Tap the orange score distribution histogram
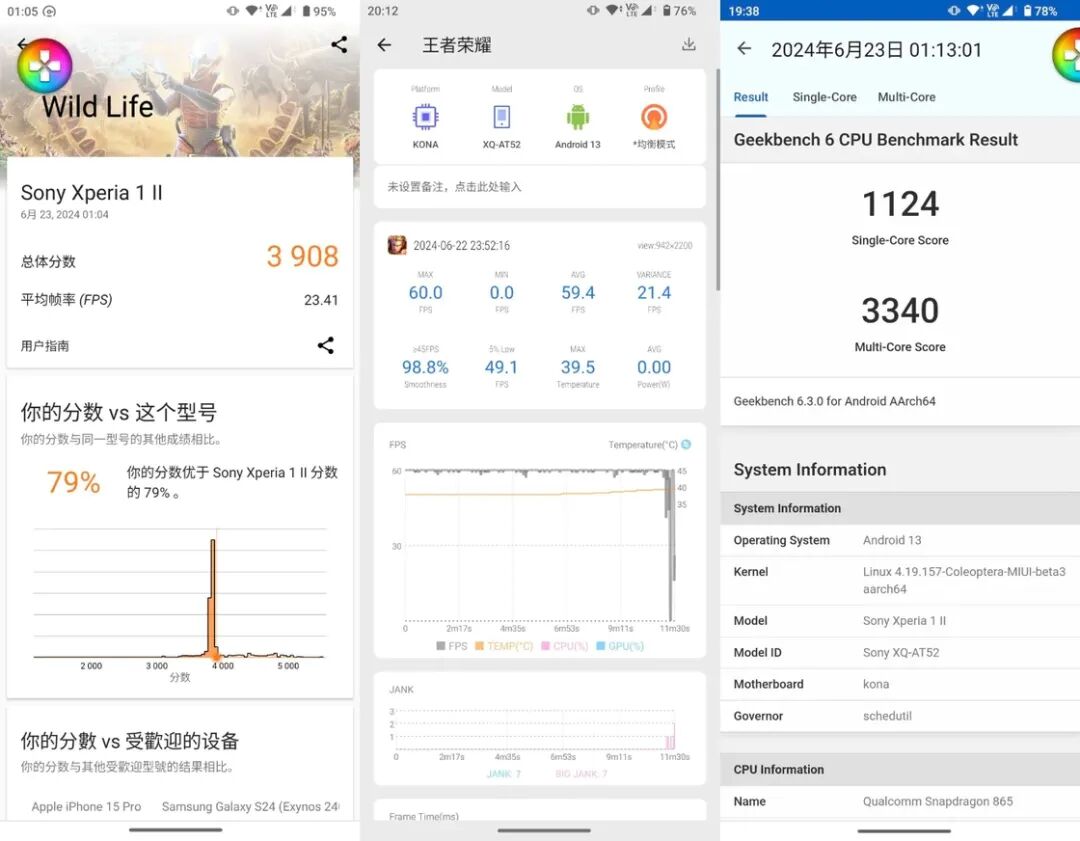 (x=179, y=594)
